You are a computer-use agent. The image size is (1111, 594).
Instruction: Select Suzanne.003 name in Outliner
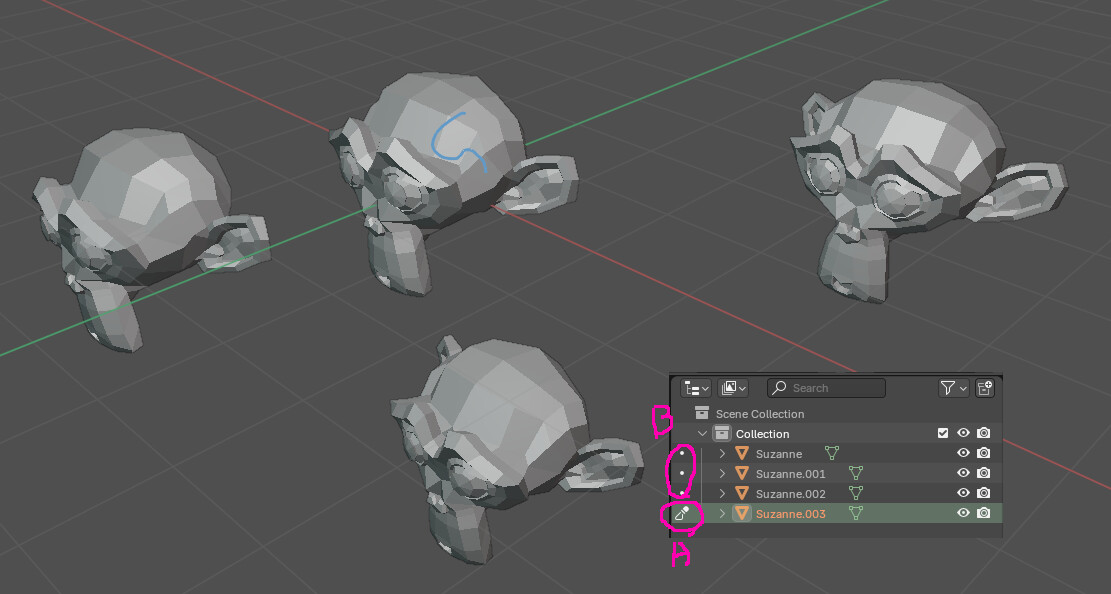pos(790,513)
